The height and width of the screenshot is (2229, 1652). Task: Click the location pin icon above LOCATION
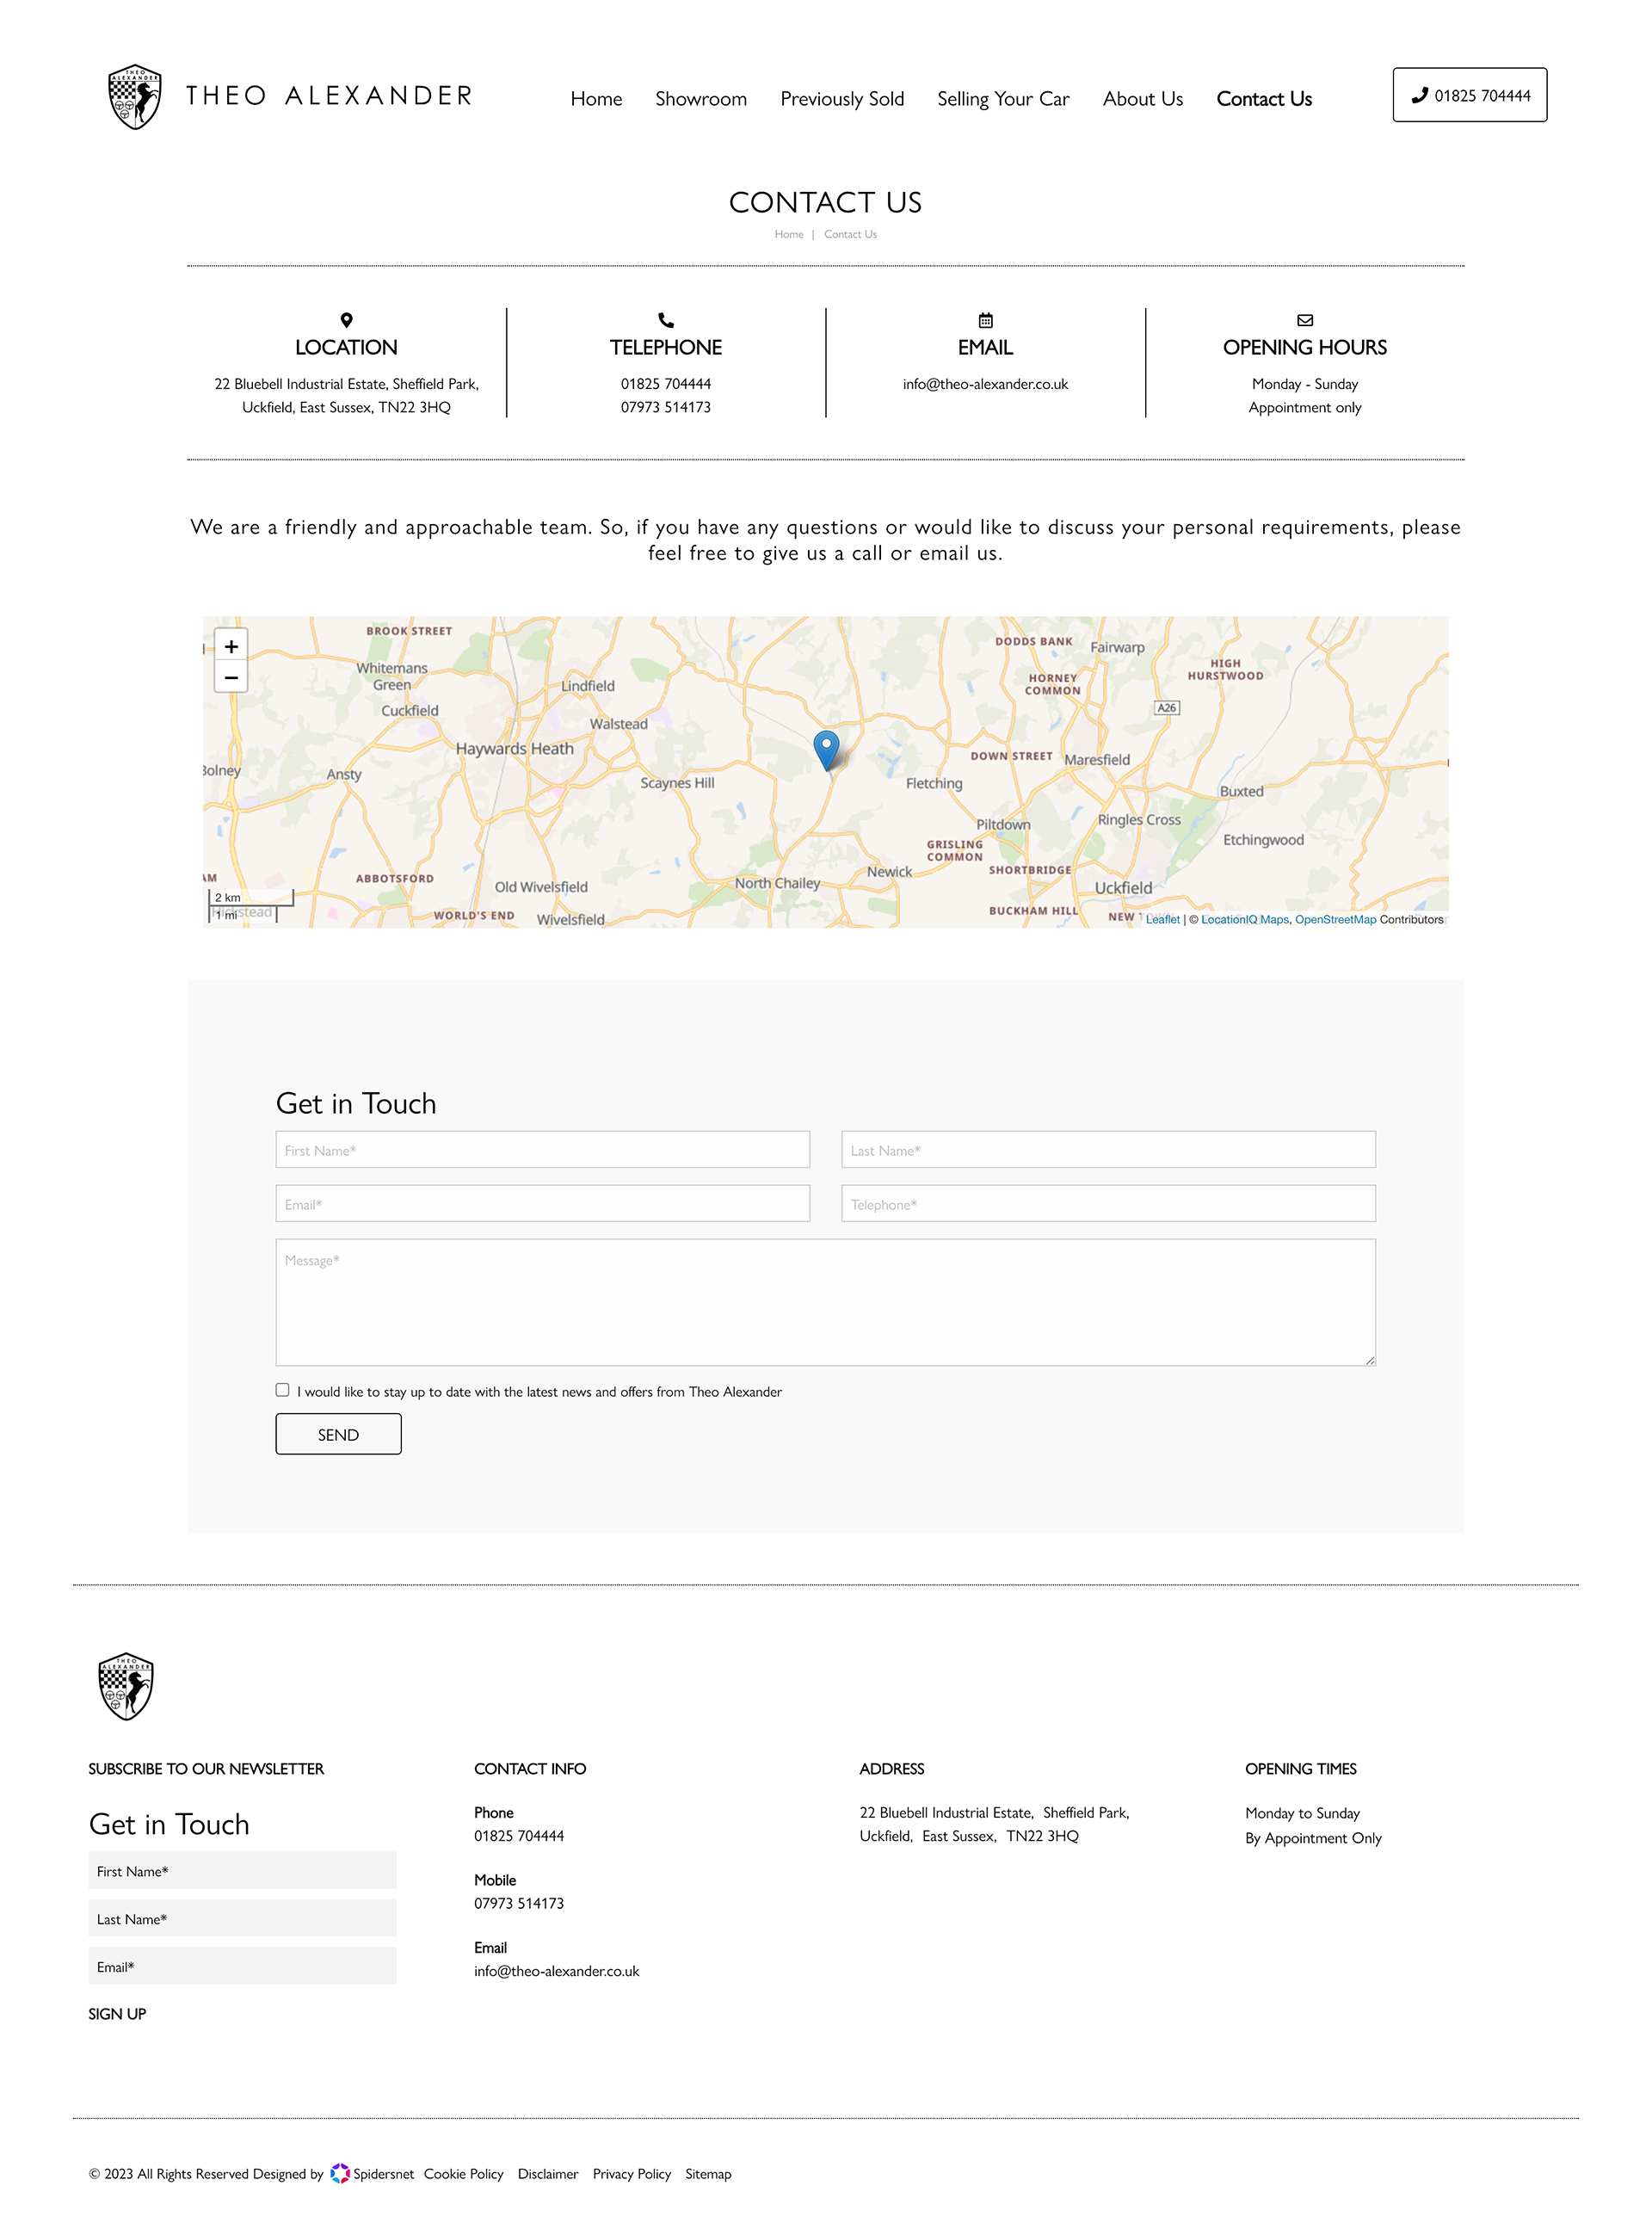click(346, 320)
